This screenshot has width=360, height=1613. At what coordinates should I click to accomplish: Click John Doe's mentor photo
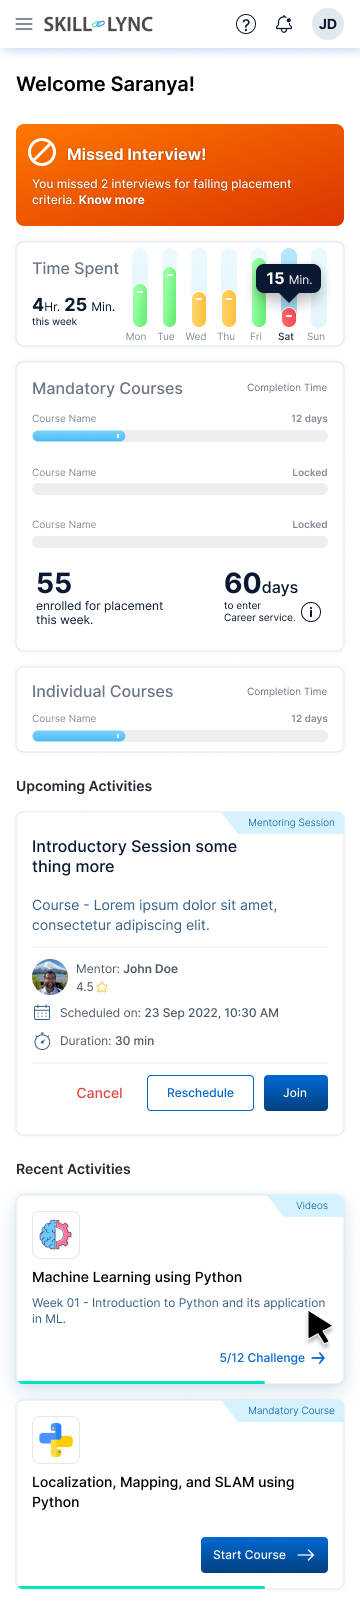[x=50, y=977]
